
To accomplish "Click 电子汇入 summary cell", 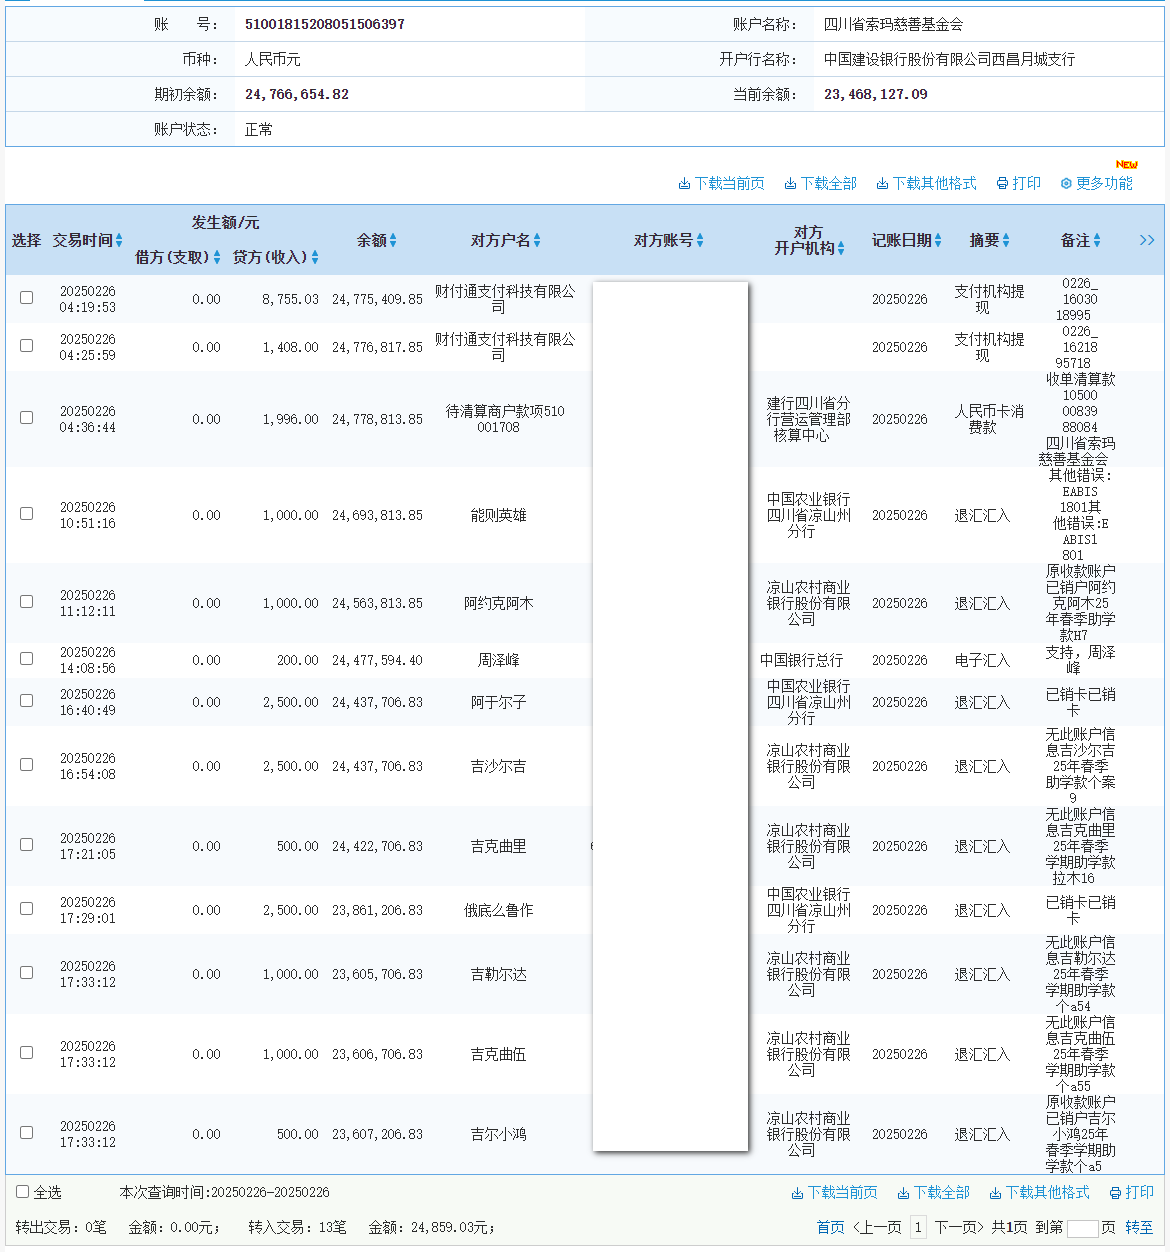I will (982, 660).
